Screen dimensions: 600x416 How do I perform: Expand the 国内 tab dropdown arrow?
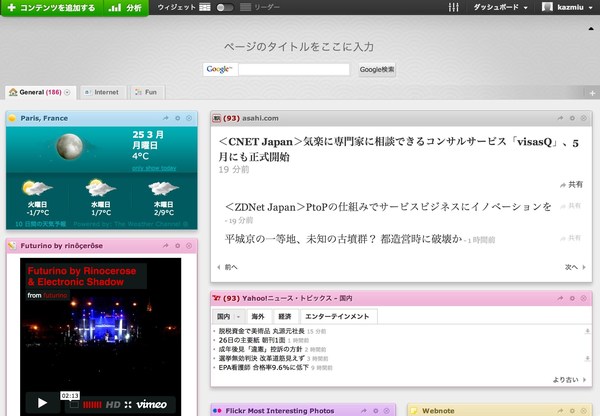point(238,317)
